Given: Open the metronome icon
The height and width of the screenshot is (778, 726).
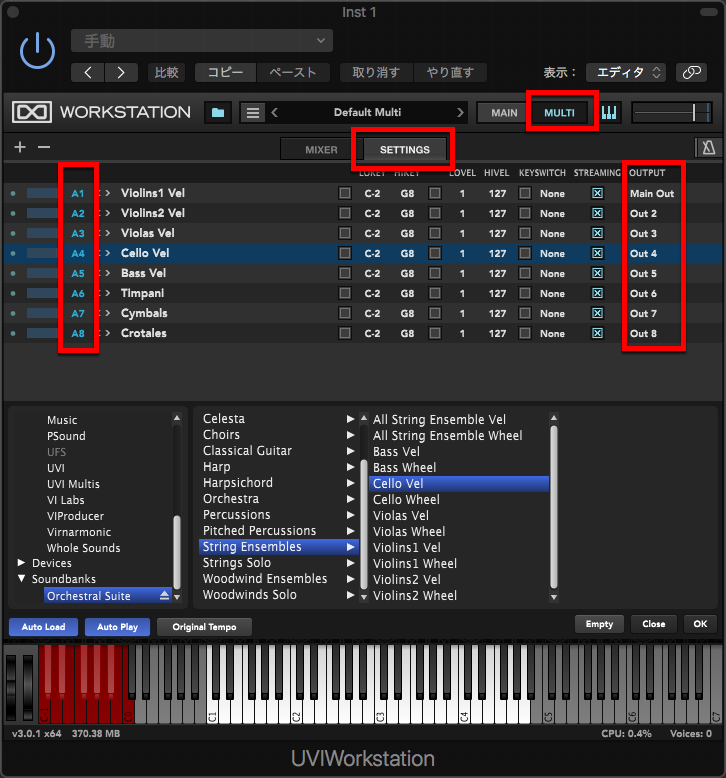Looking at the screenshot, I should (708, 147).
